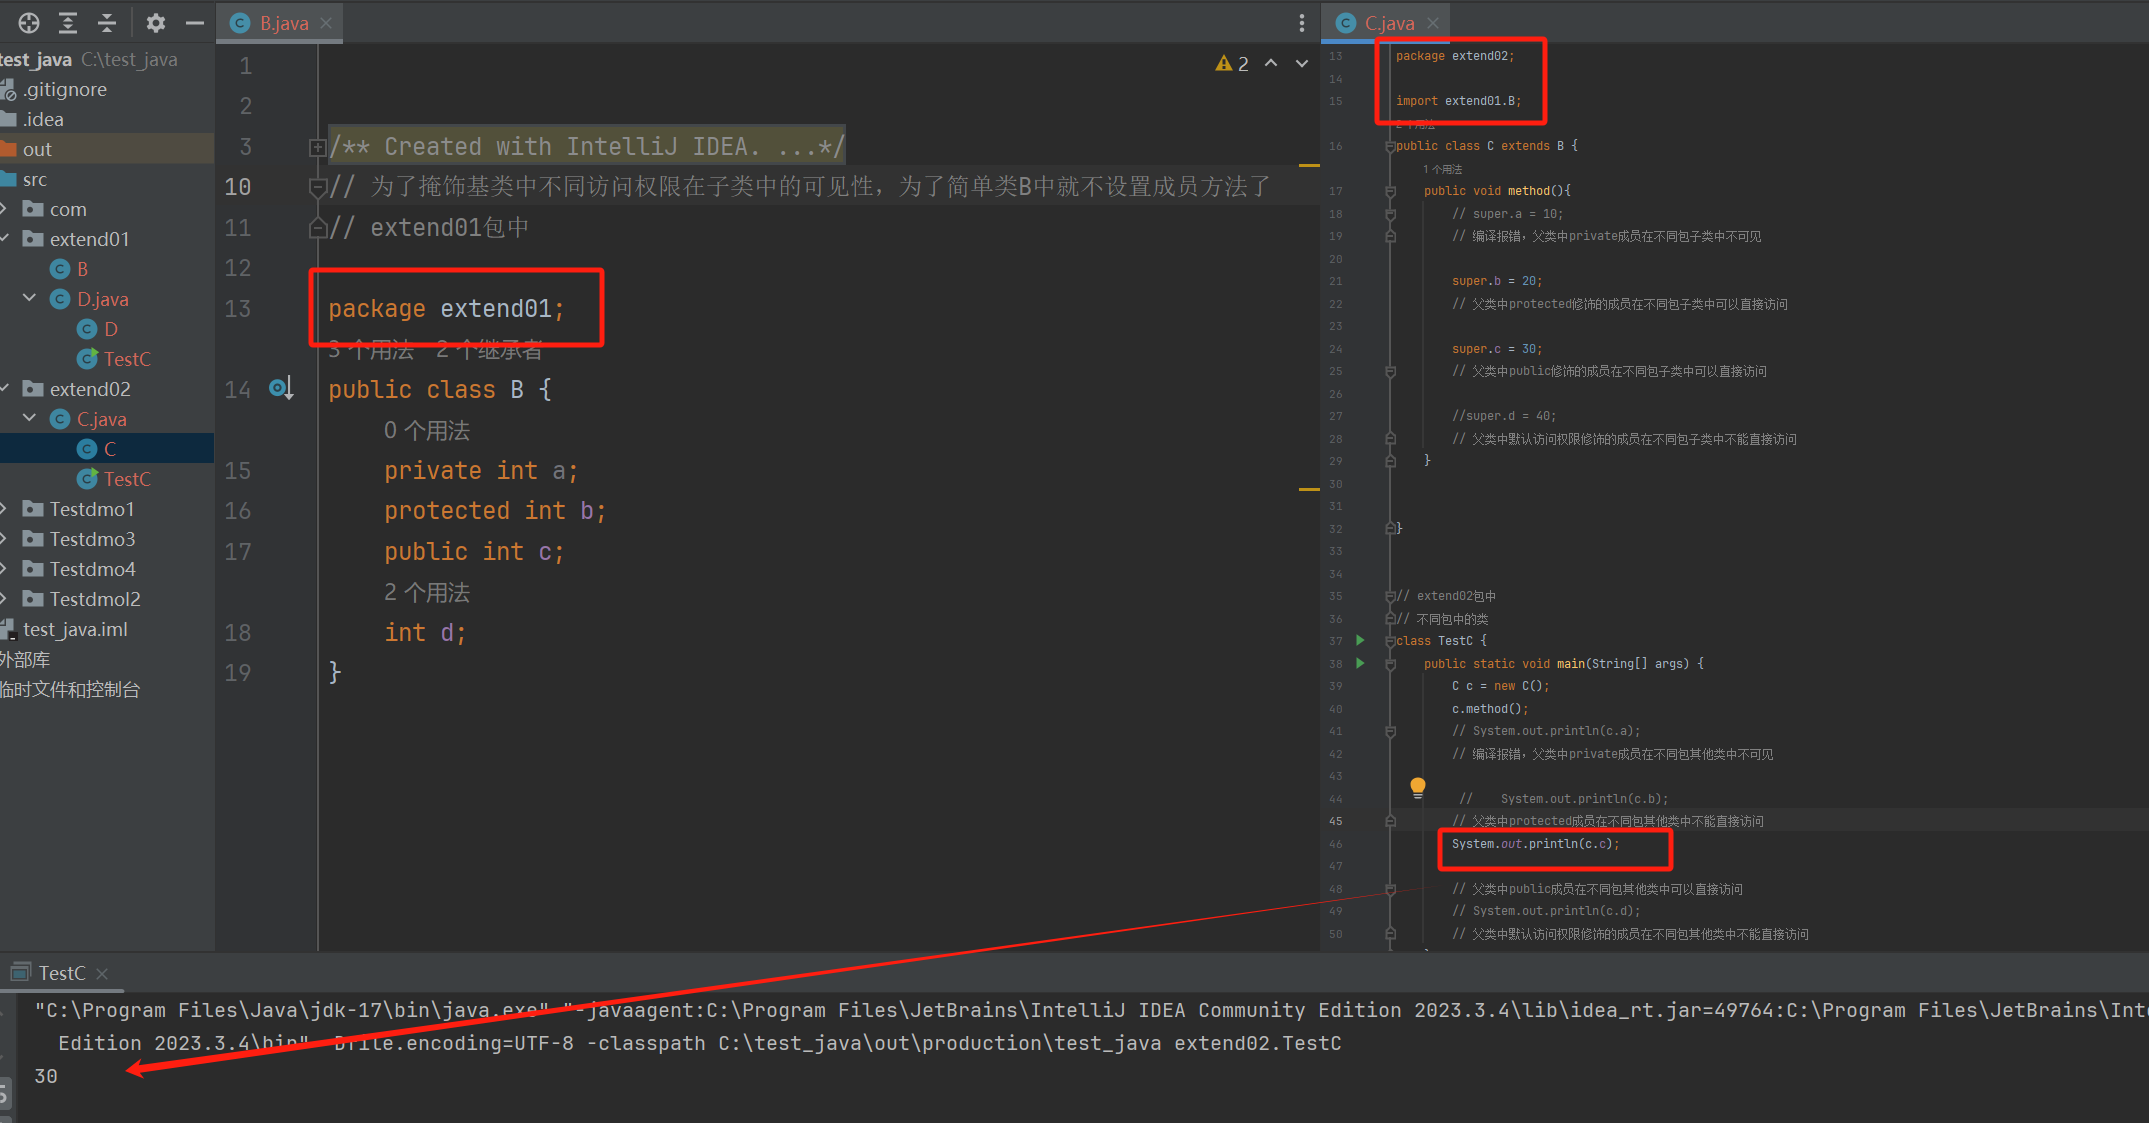
Task: Click 'private int a;' code line
Action: [481, 470]
